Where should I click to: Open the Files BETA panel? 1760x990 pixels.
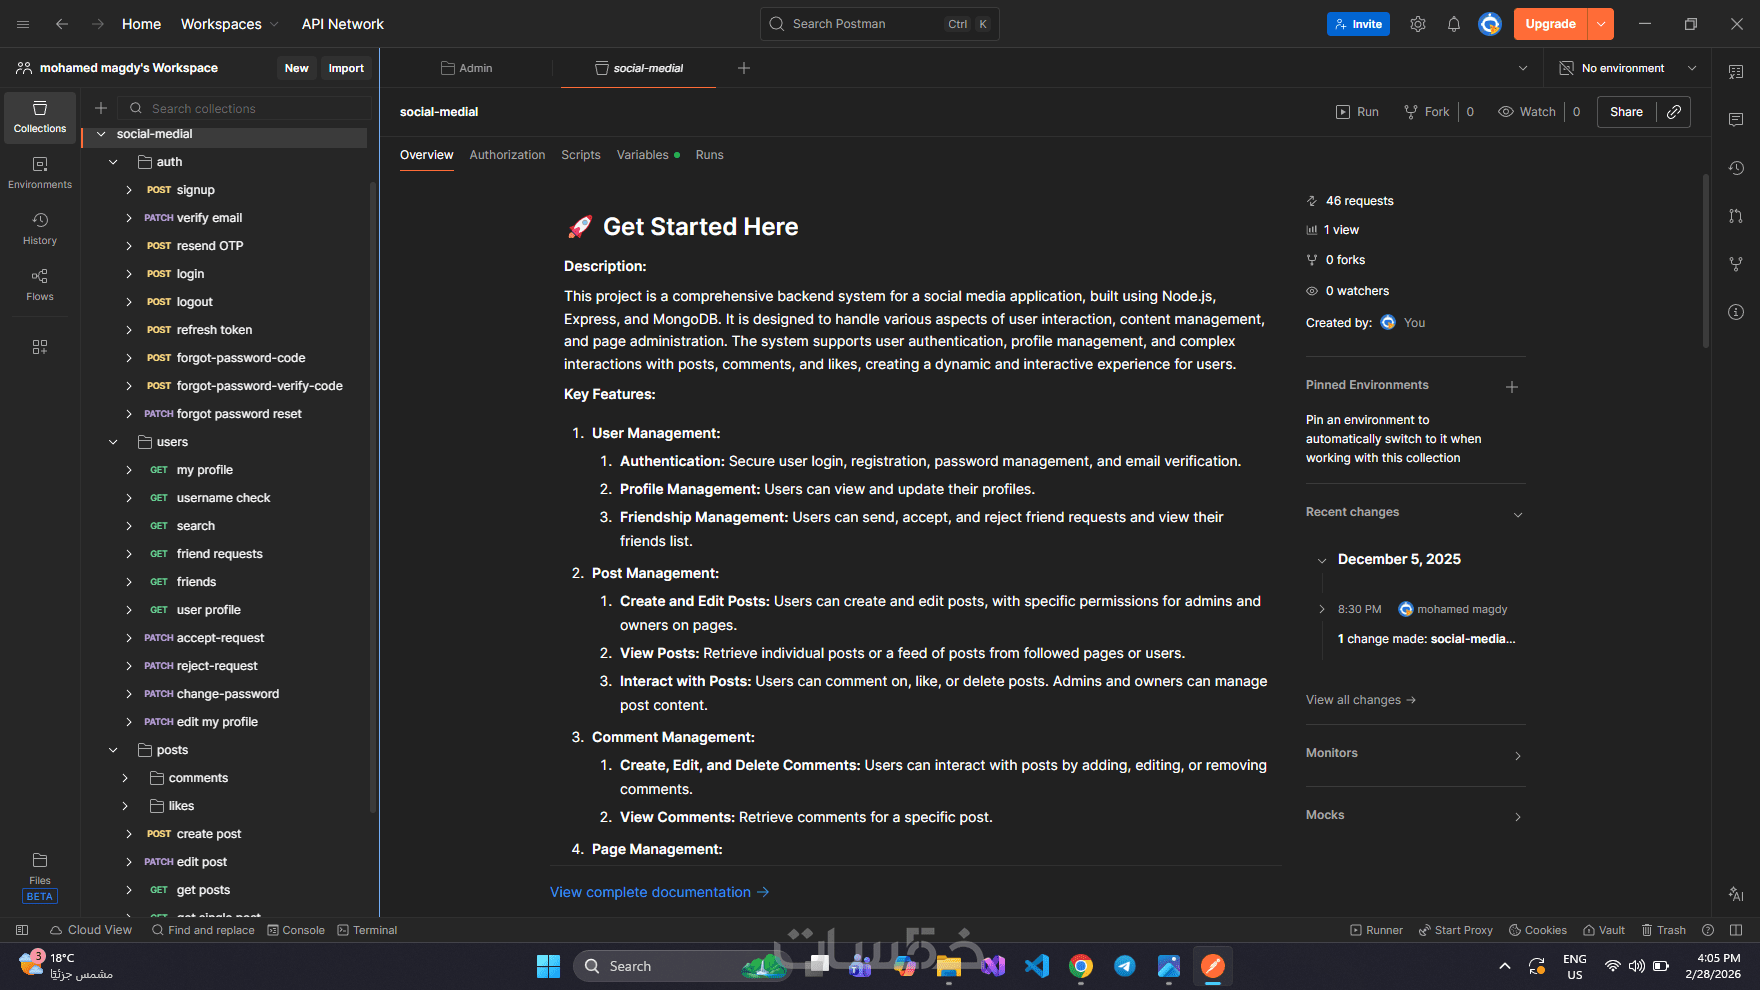tap(40, 876)
